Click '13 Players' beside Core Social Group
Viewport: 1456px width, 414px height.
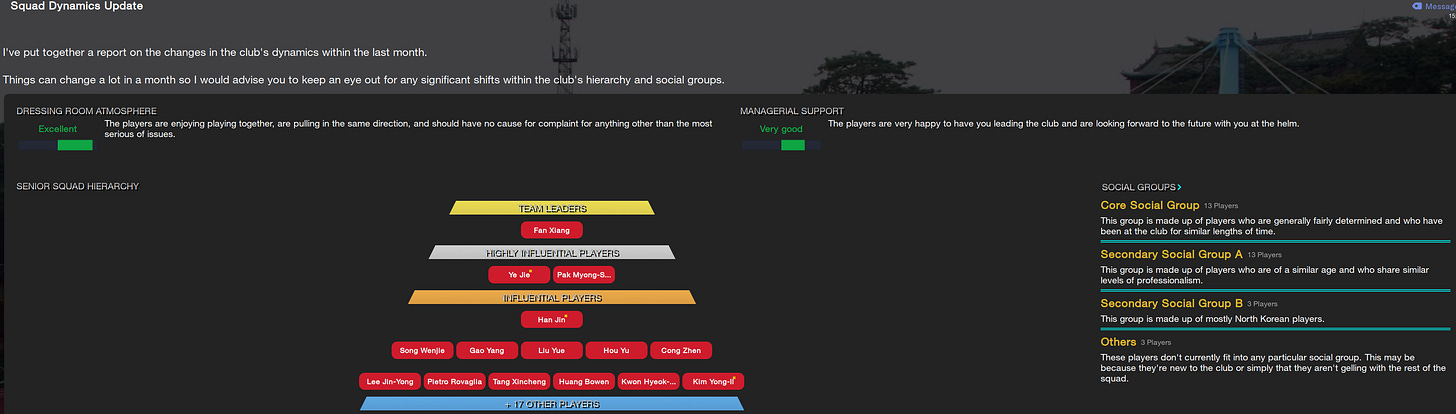(1221, 206)
